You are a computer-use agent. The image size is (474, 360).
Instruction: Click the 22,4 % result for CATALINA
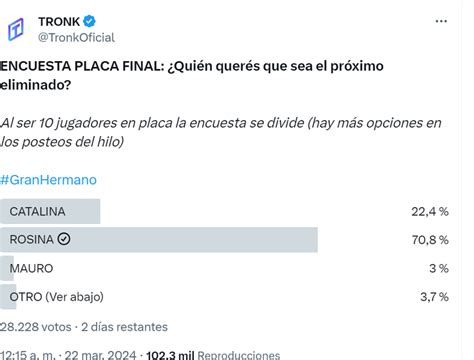[430, 212]
